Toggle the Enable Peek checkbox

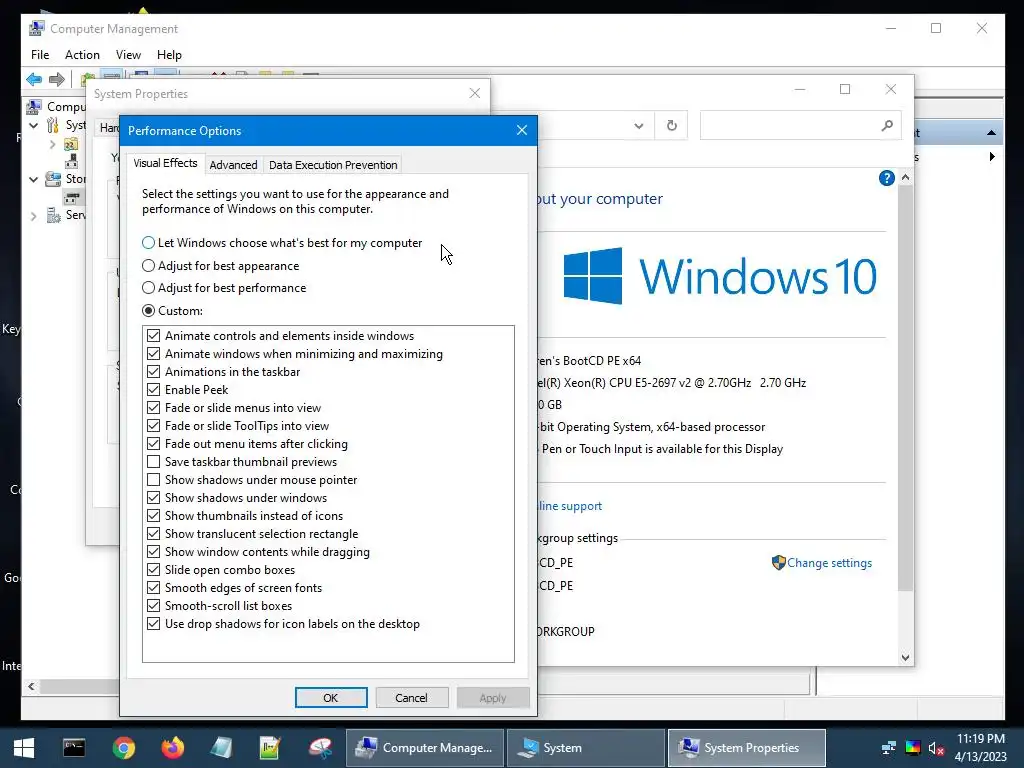click(153, 390)
